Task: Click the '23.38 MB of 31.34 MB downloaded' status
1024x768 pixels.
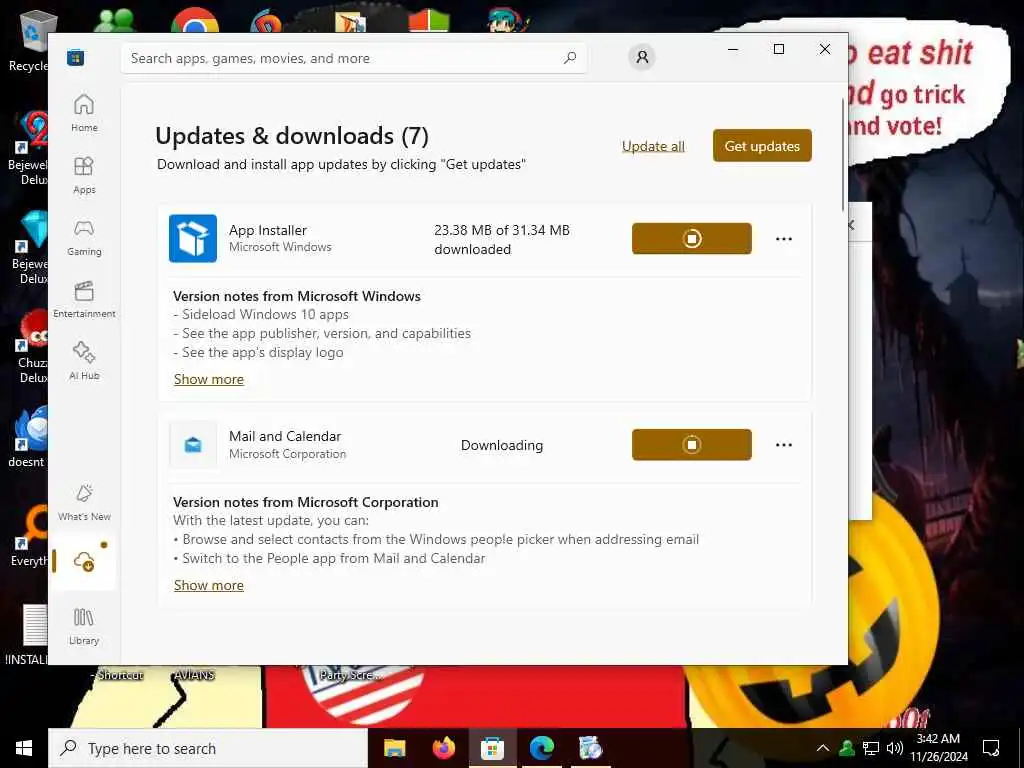Action: tap(502, 239)
